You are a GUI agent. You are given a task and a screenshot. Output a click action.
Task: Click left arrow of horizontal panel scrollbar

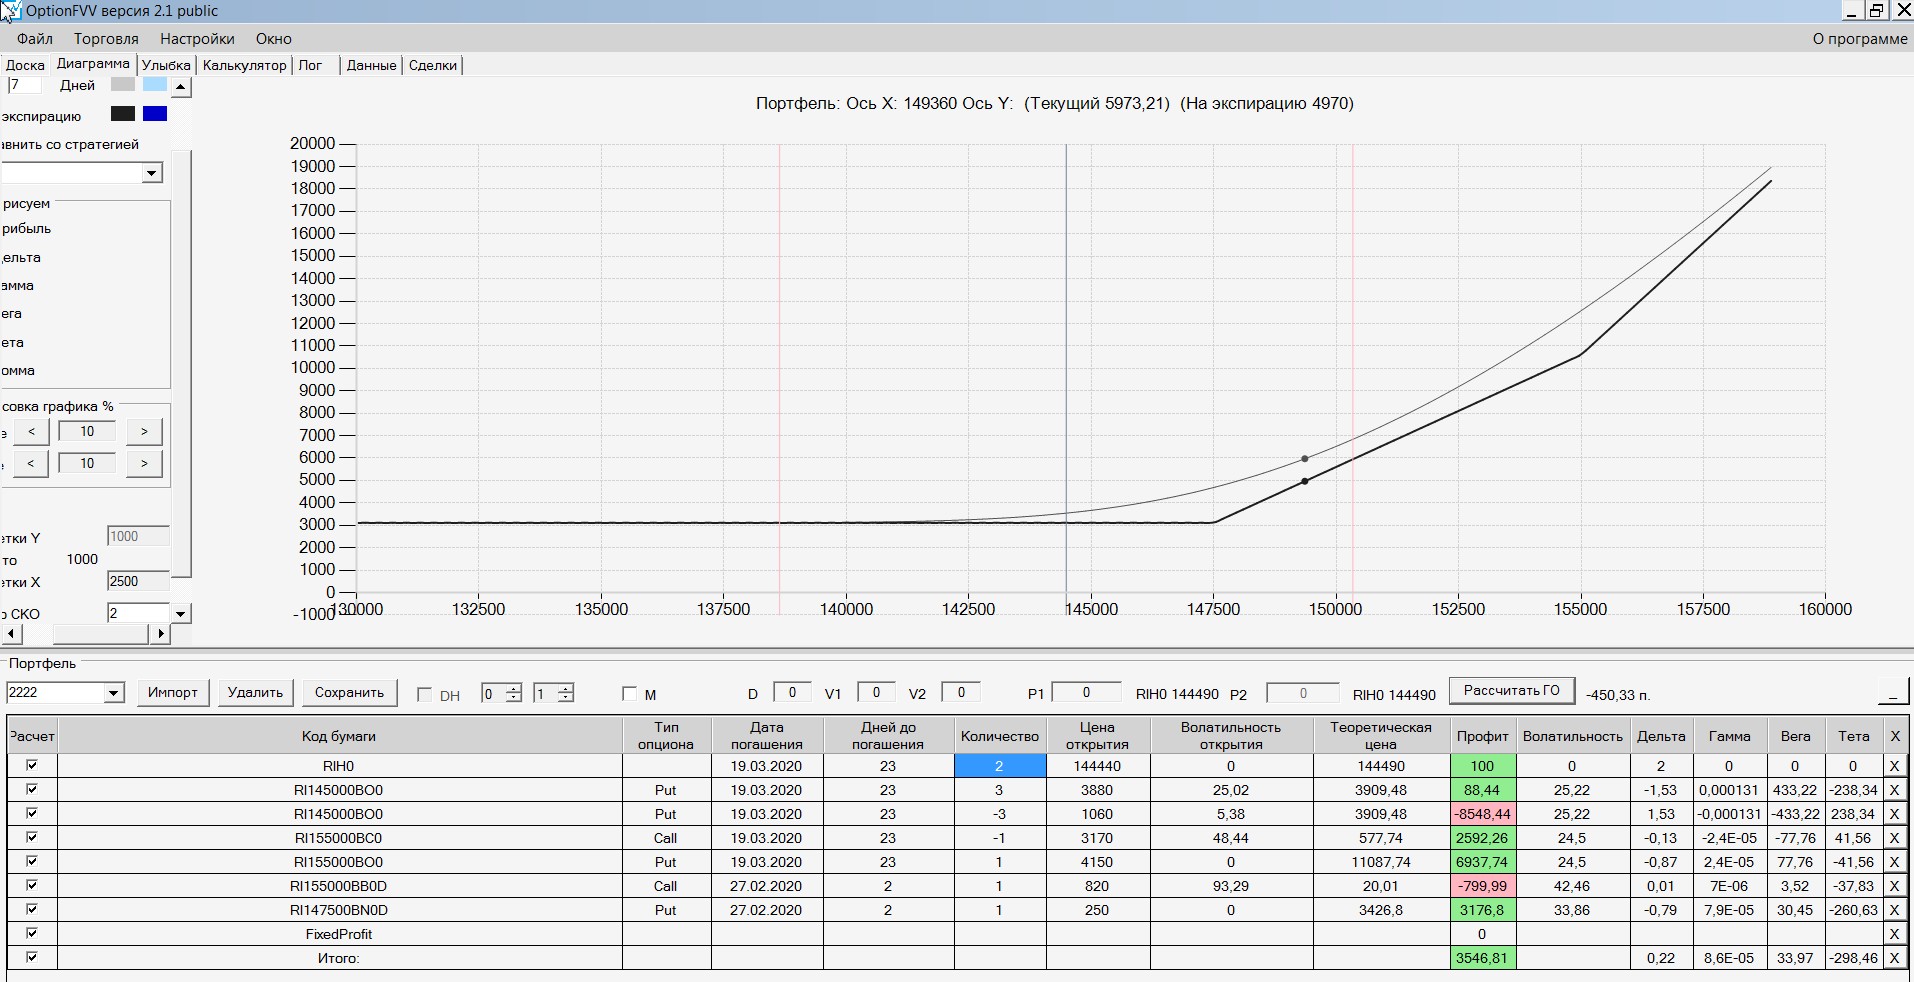(11, 633)
